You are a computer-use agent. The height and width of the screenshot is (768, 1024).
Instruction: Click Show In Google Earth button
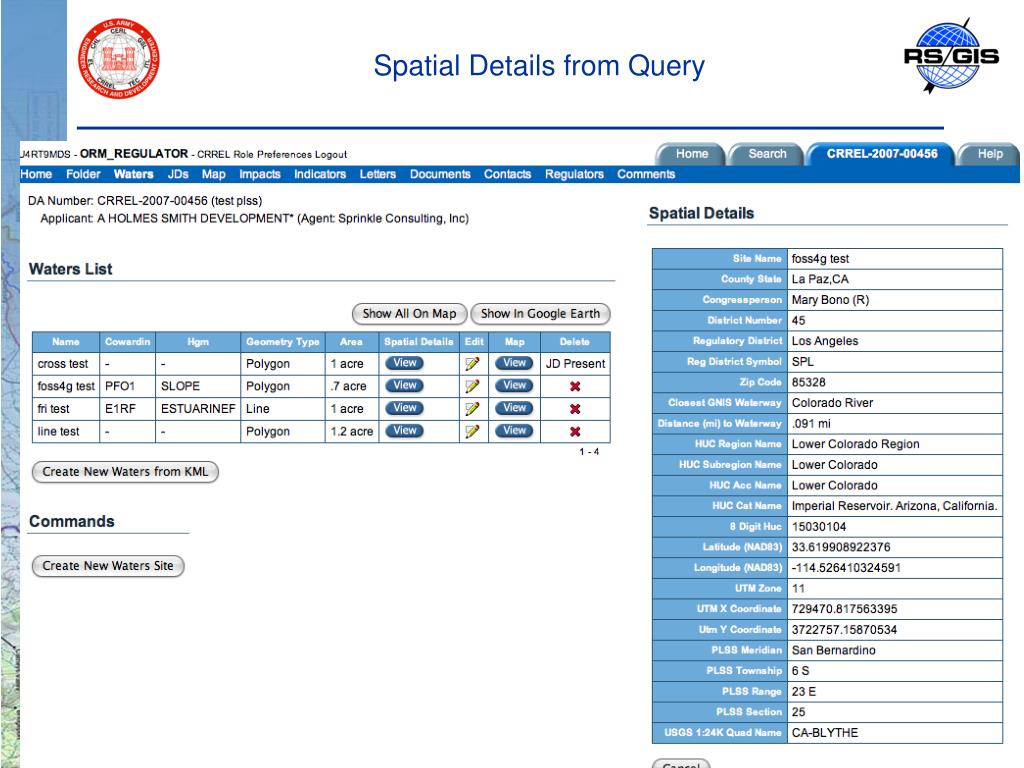coord(540,314)
